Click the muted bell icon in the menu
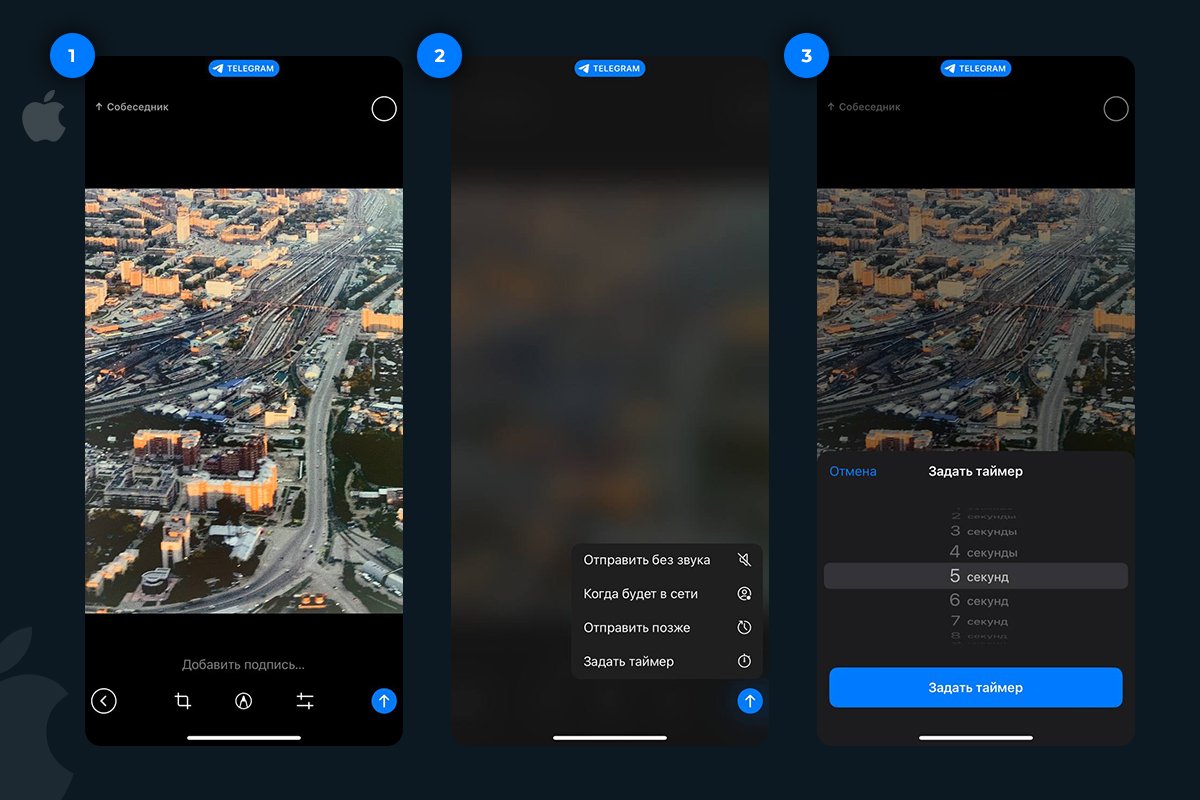The height and width of the screenshot is (800, 1200). coord(744,560)
